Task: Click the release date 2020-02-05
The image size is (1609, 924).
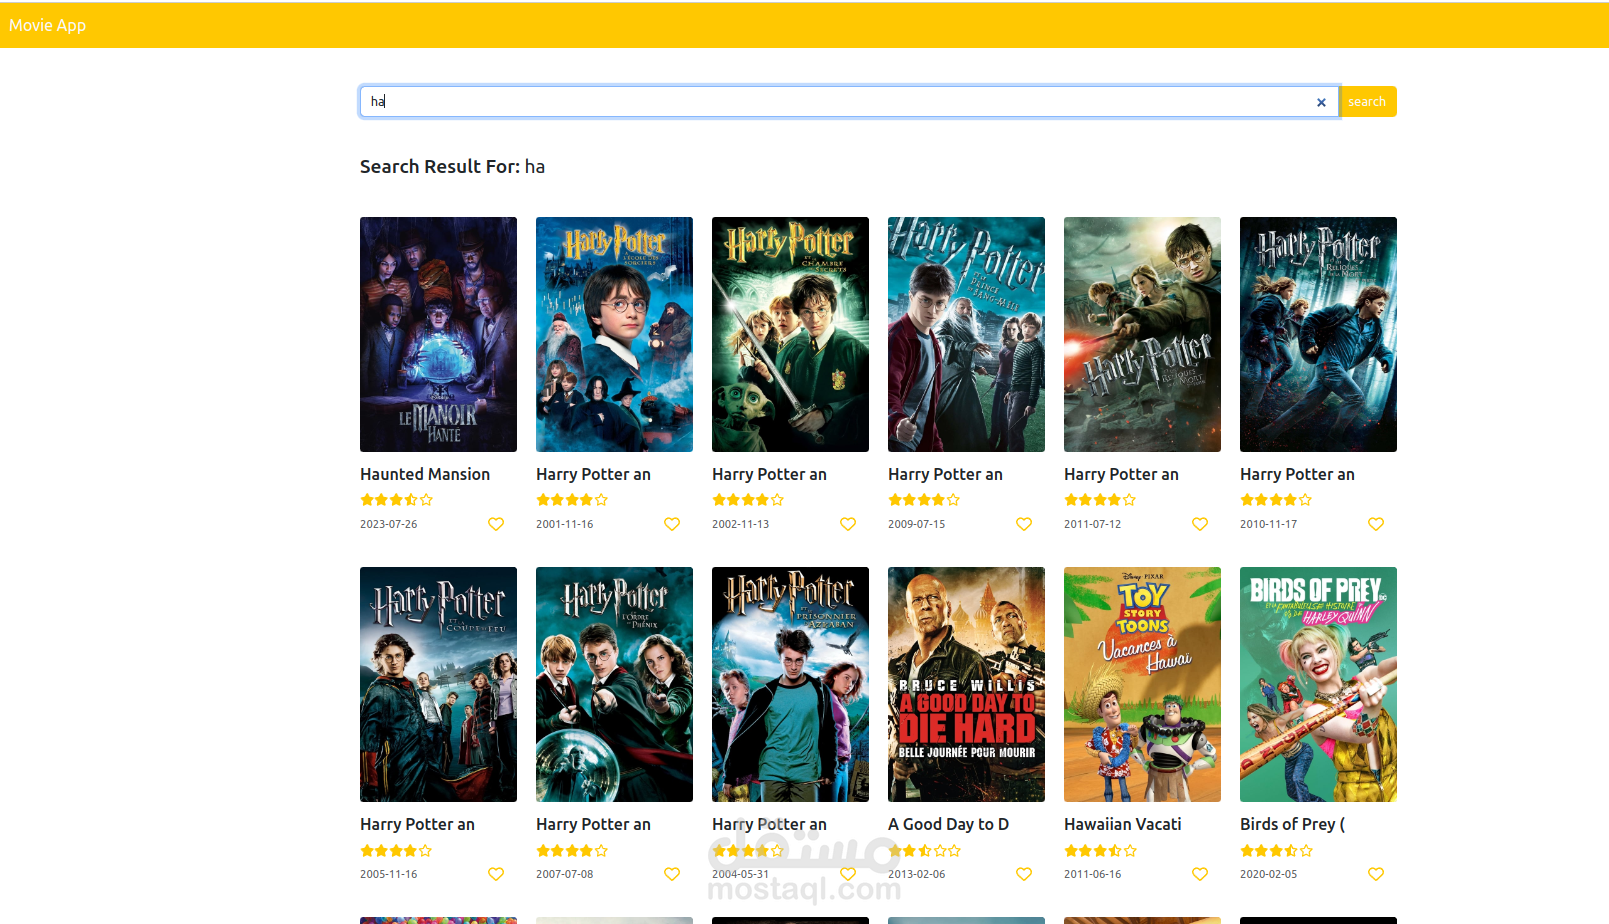Action: pyautogui.click(x=1269, y=874)
